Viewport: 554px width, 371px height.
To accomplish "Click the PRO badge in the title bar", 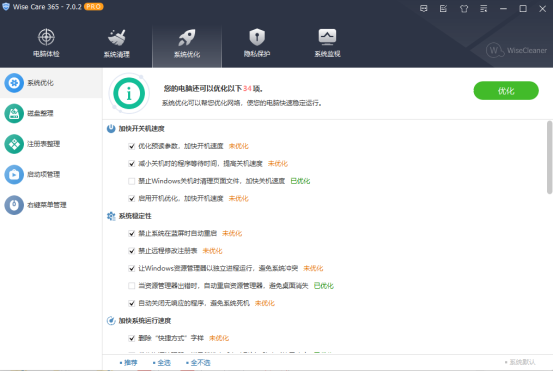I will (94, 7).
